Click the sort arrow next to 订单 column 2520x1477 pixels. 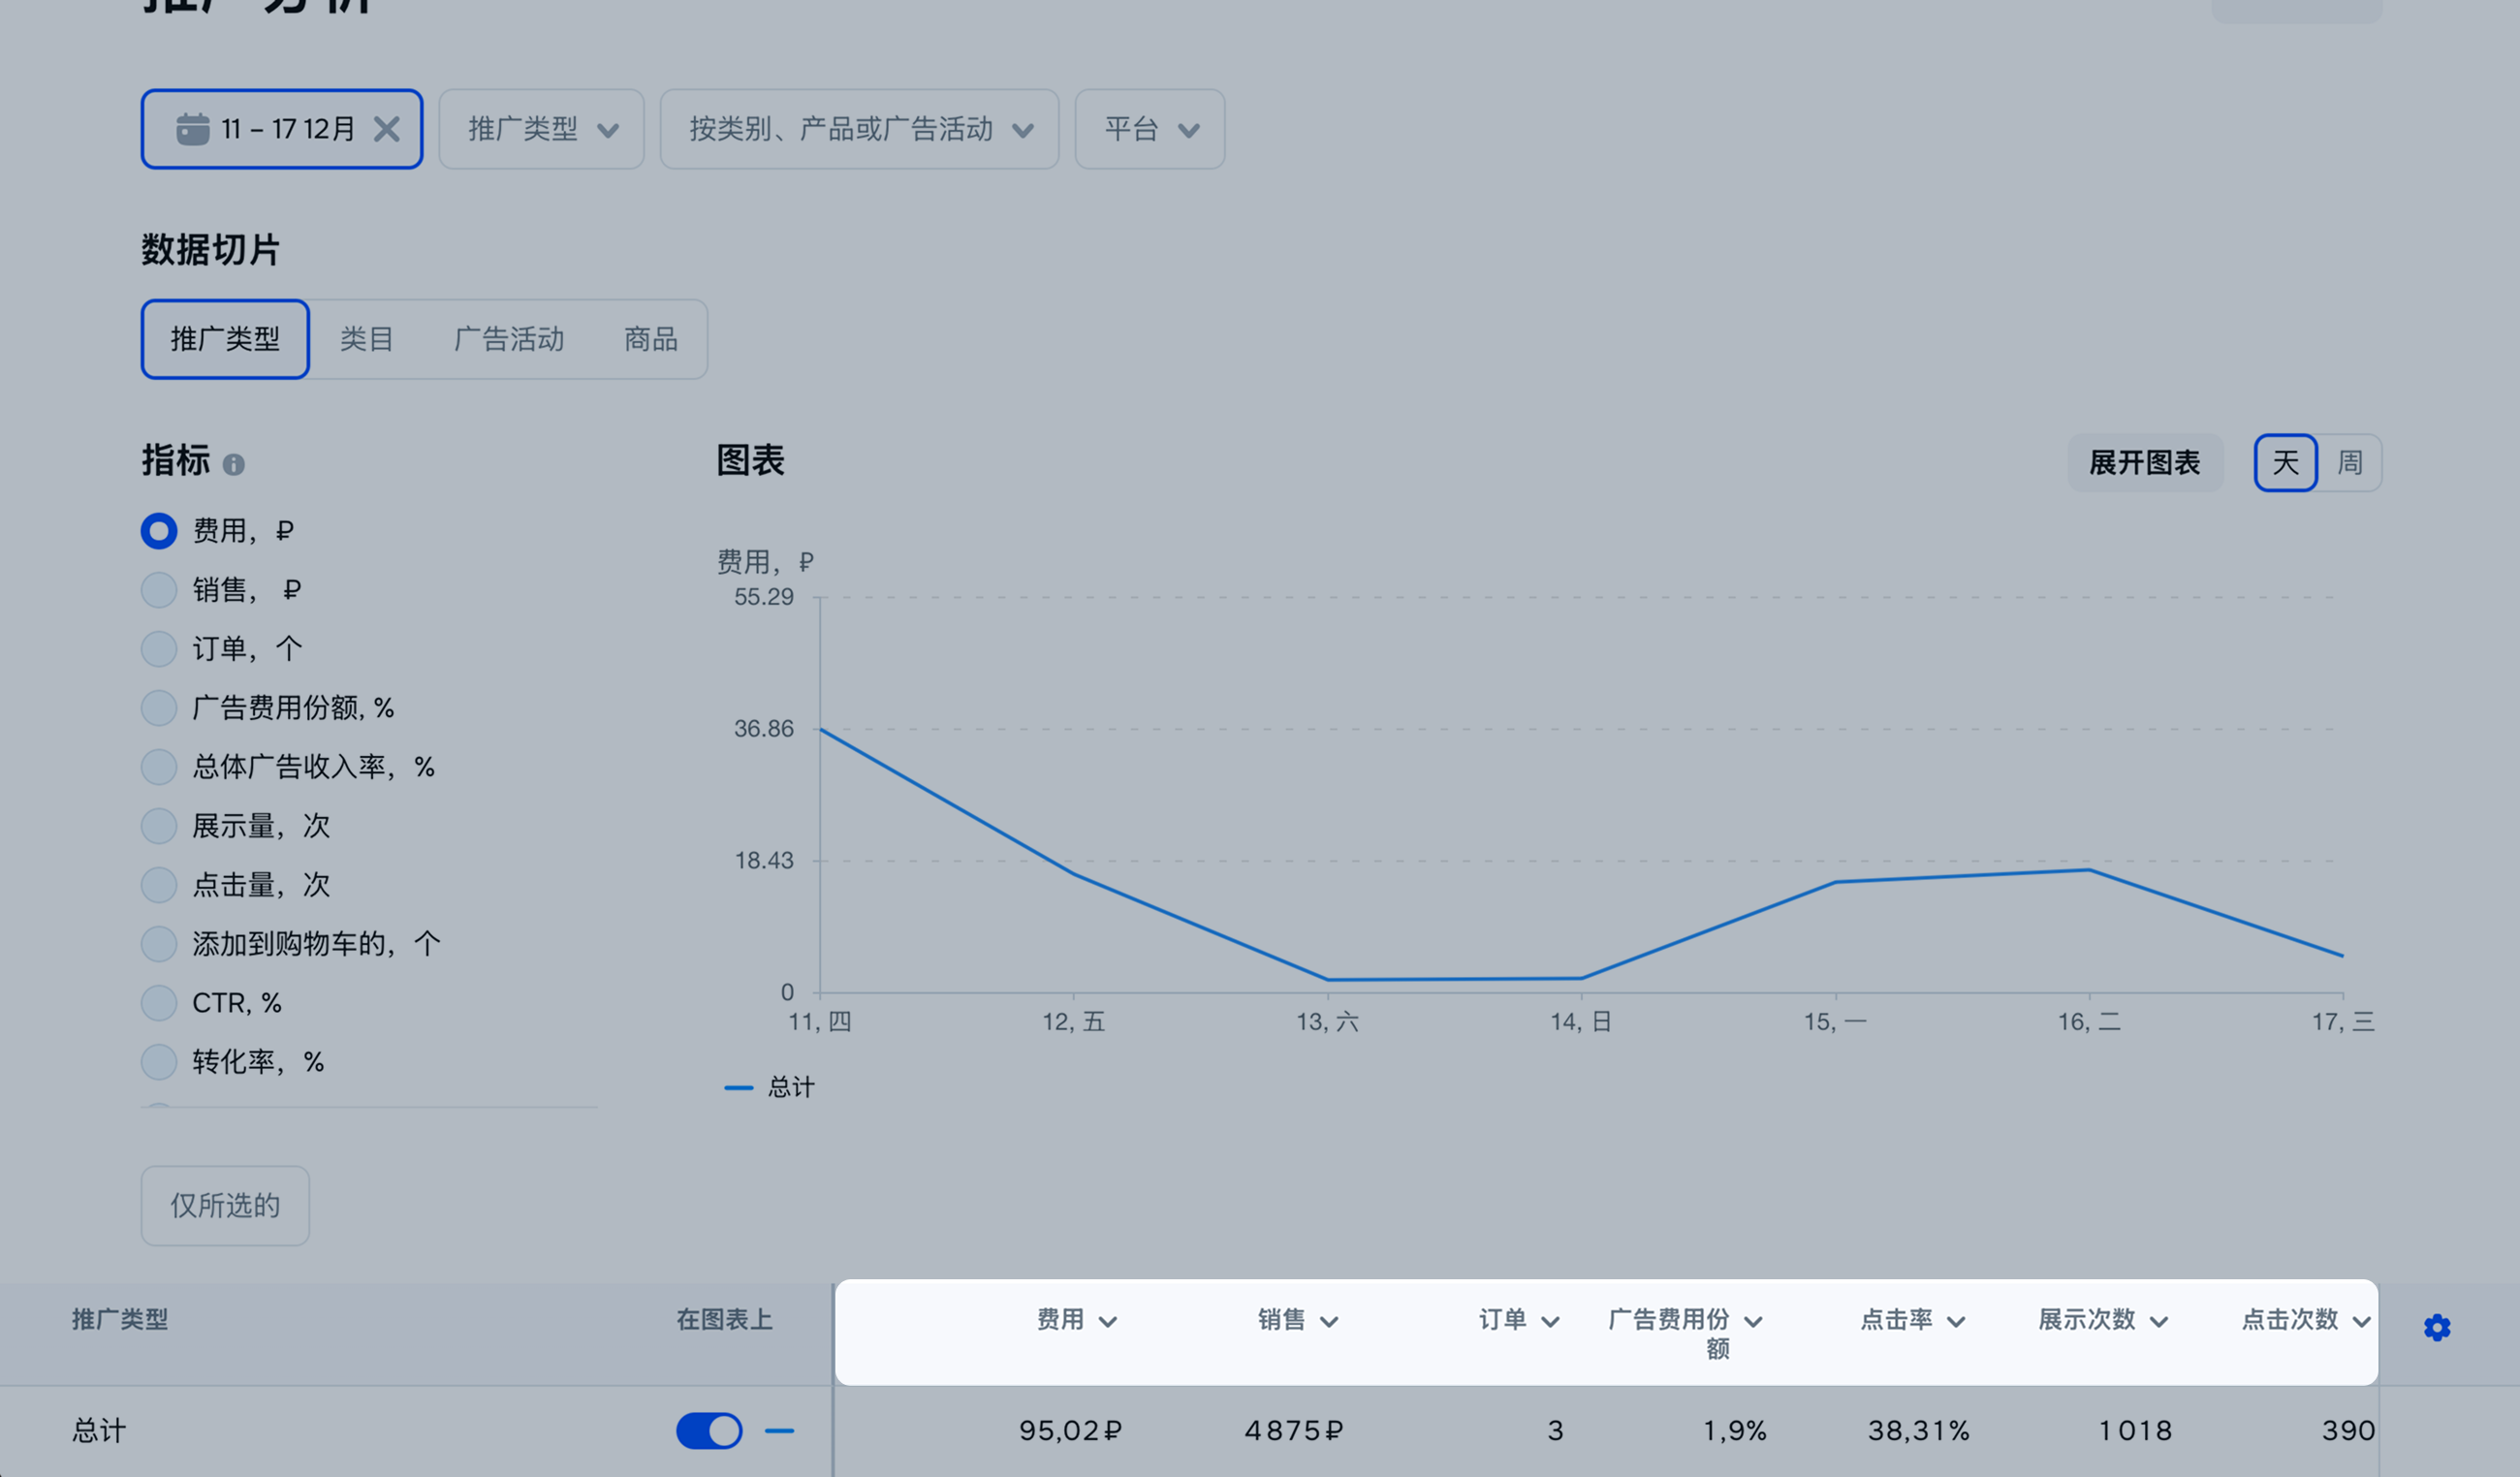pyautogui.click(x=1550, y=1322)
